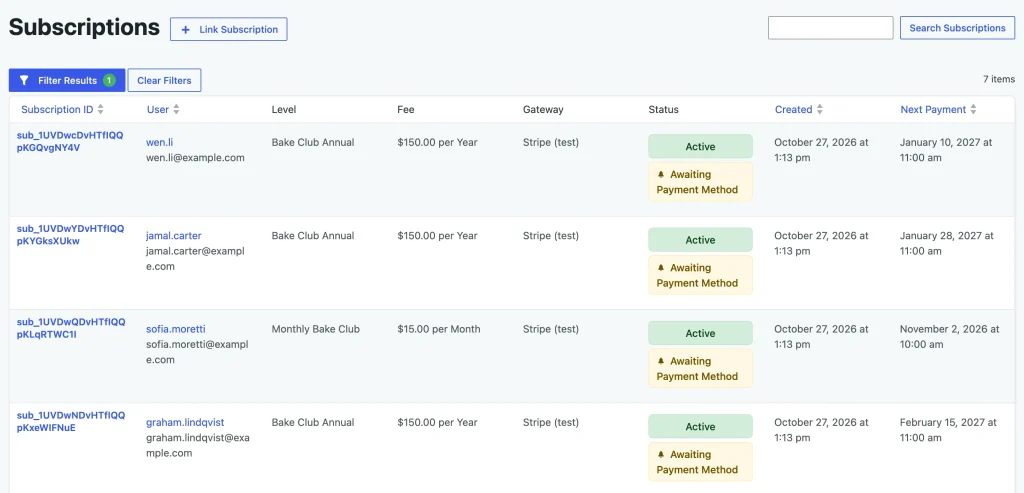Click the Active badge in wen.li row

[x=700, y=147]
